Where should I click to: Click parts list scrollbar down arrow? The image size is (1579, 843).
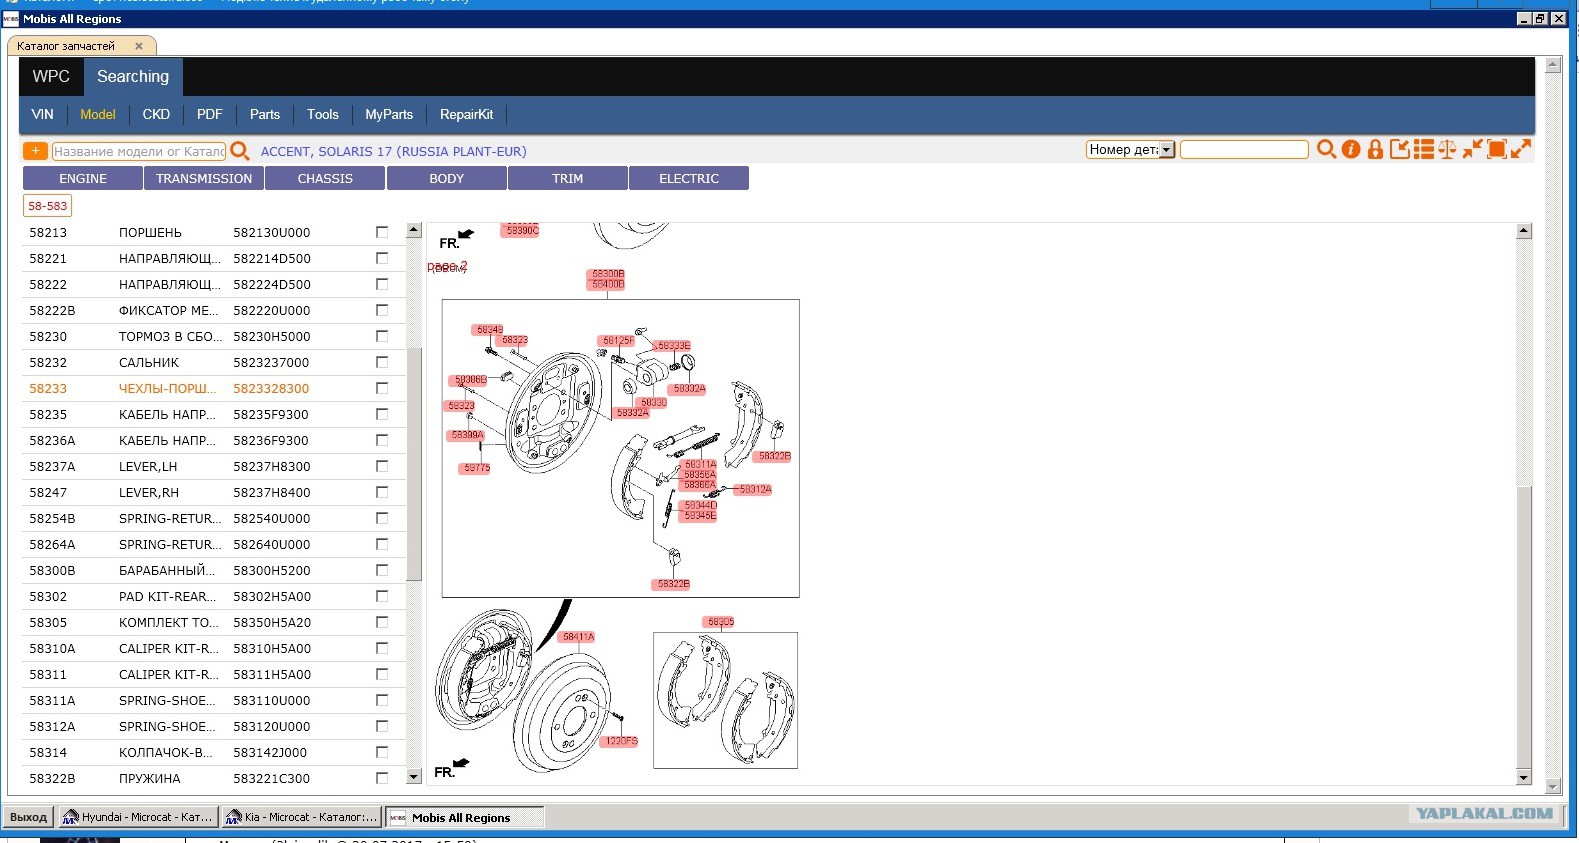click(x=414, y=776)
